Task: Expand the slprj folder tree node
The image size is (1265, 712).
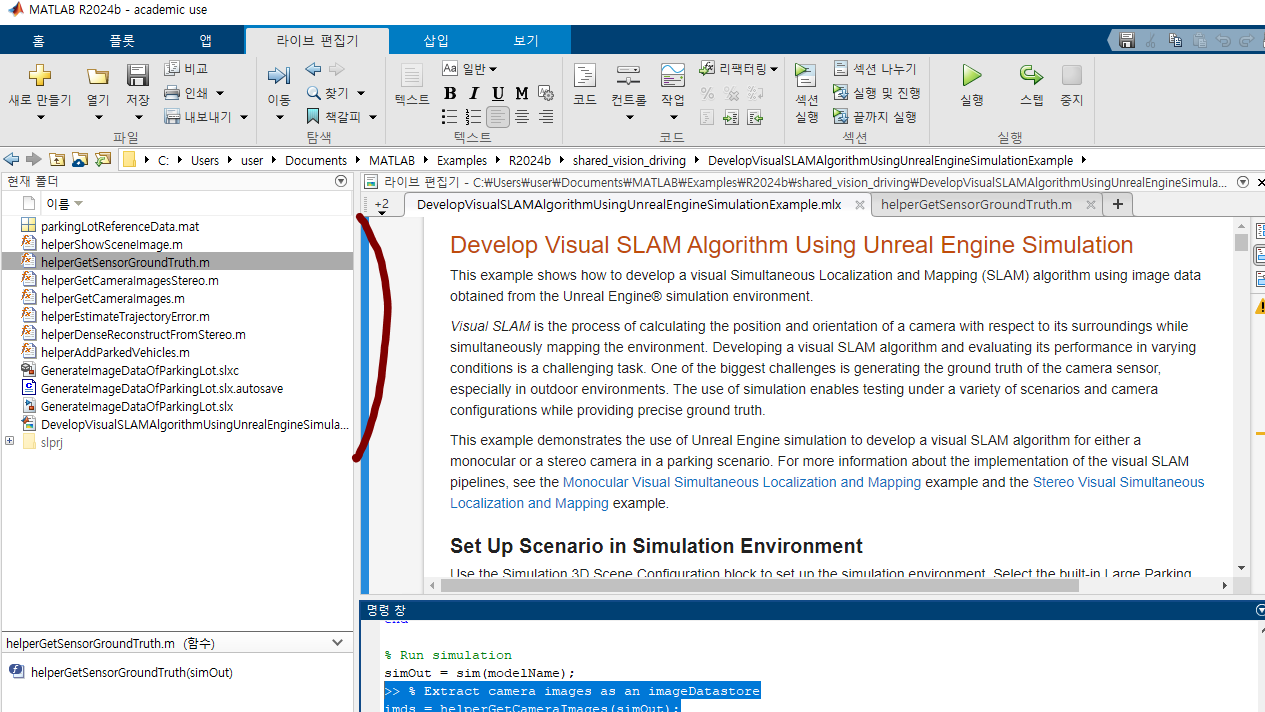Action: tap(10, 441)
